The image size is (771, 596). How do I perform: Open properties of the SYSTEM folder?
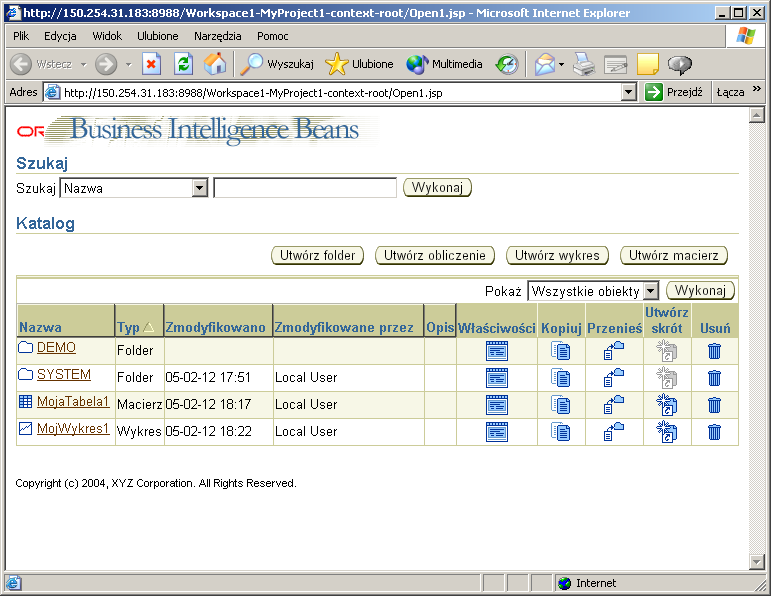click(497, 378)
